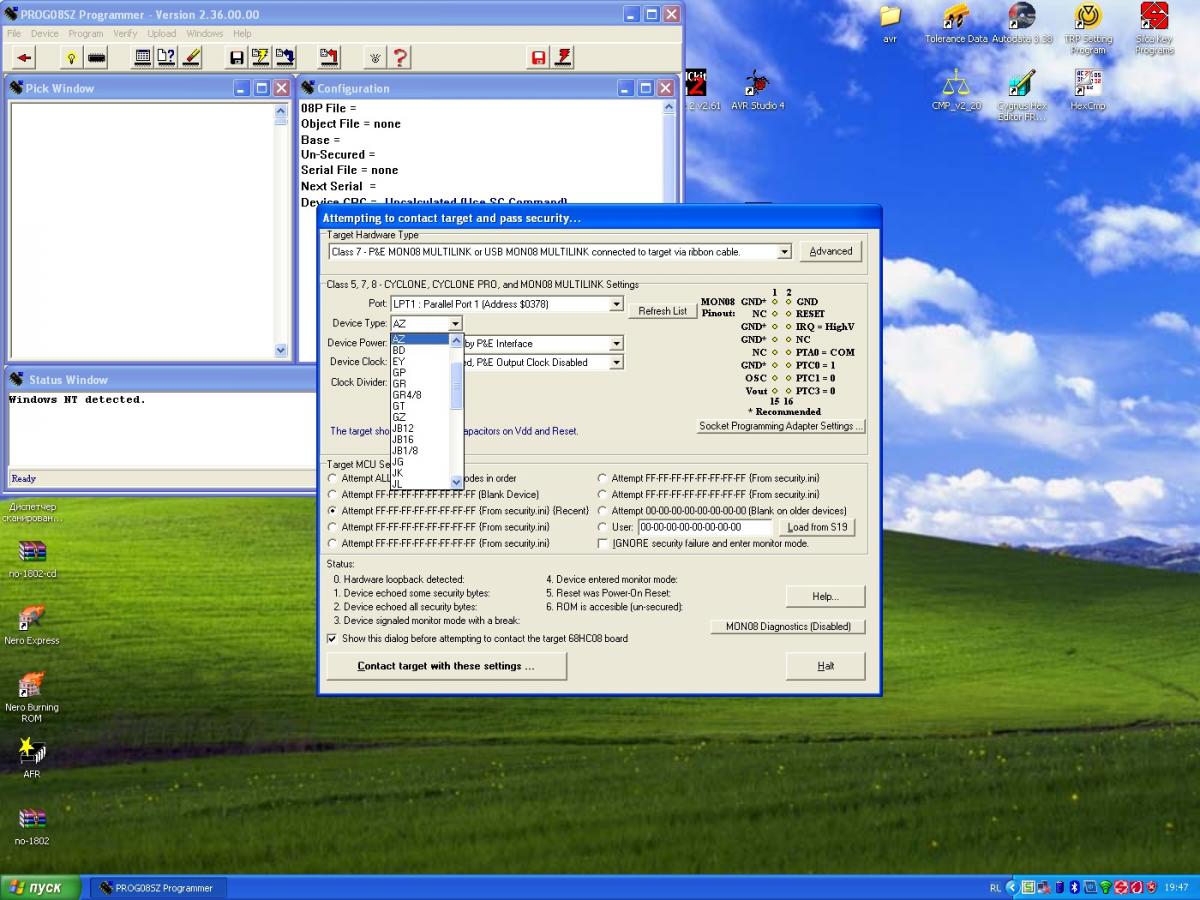Click the red lightning bolt toolbar icon
Viewport: 1200px width, 900px height.
[563, 57]
